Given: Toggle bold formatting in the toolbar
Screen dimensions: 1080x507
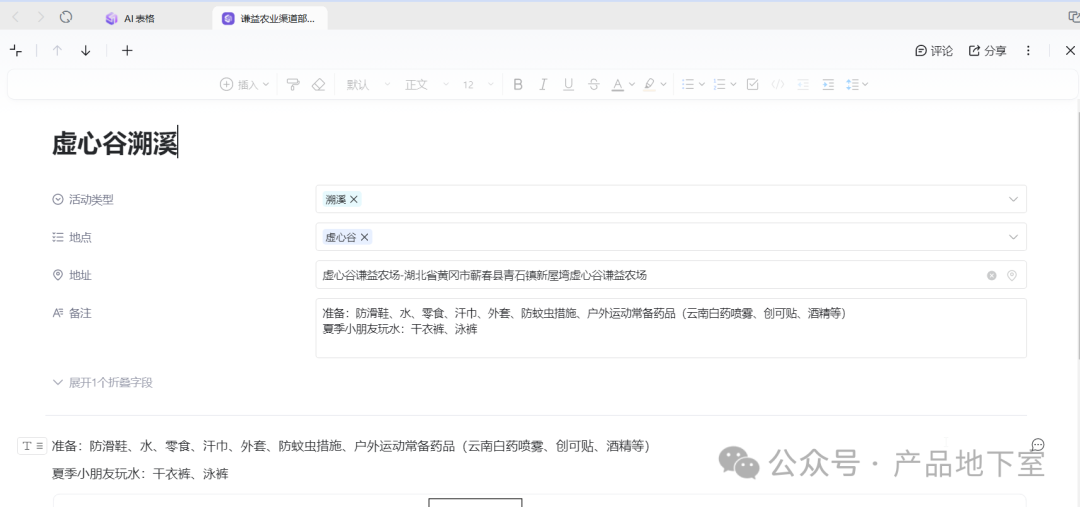Looking at the screenshot, I should coord(518,85).
